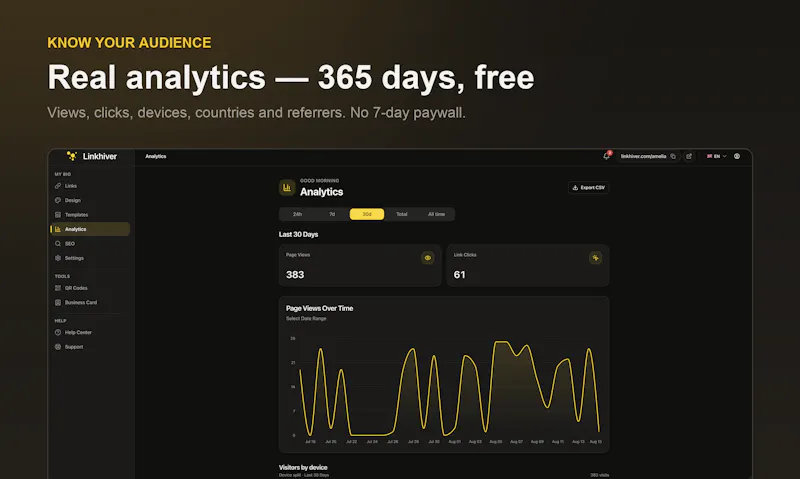The image size is (800, 479).
Task: Click the Jul 30 axis label
Action: pos(434,442)
